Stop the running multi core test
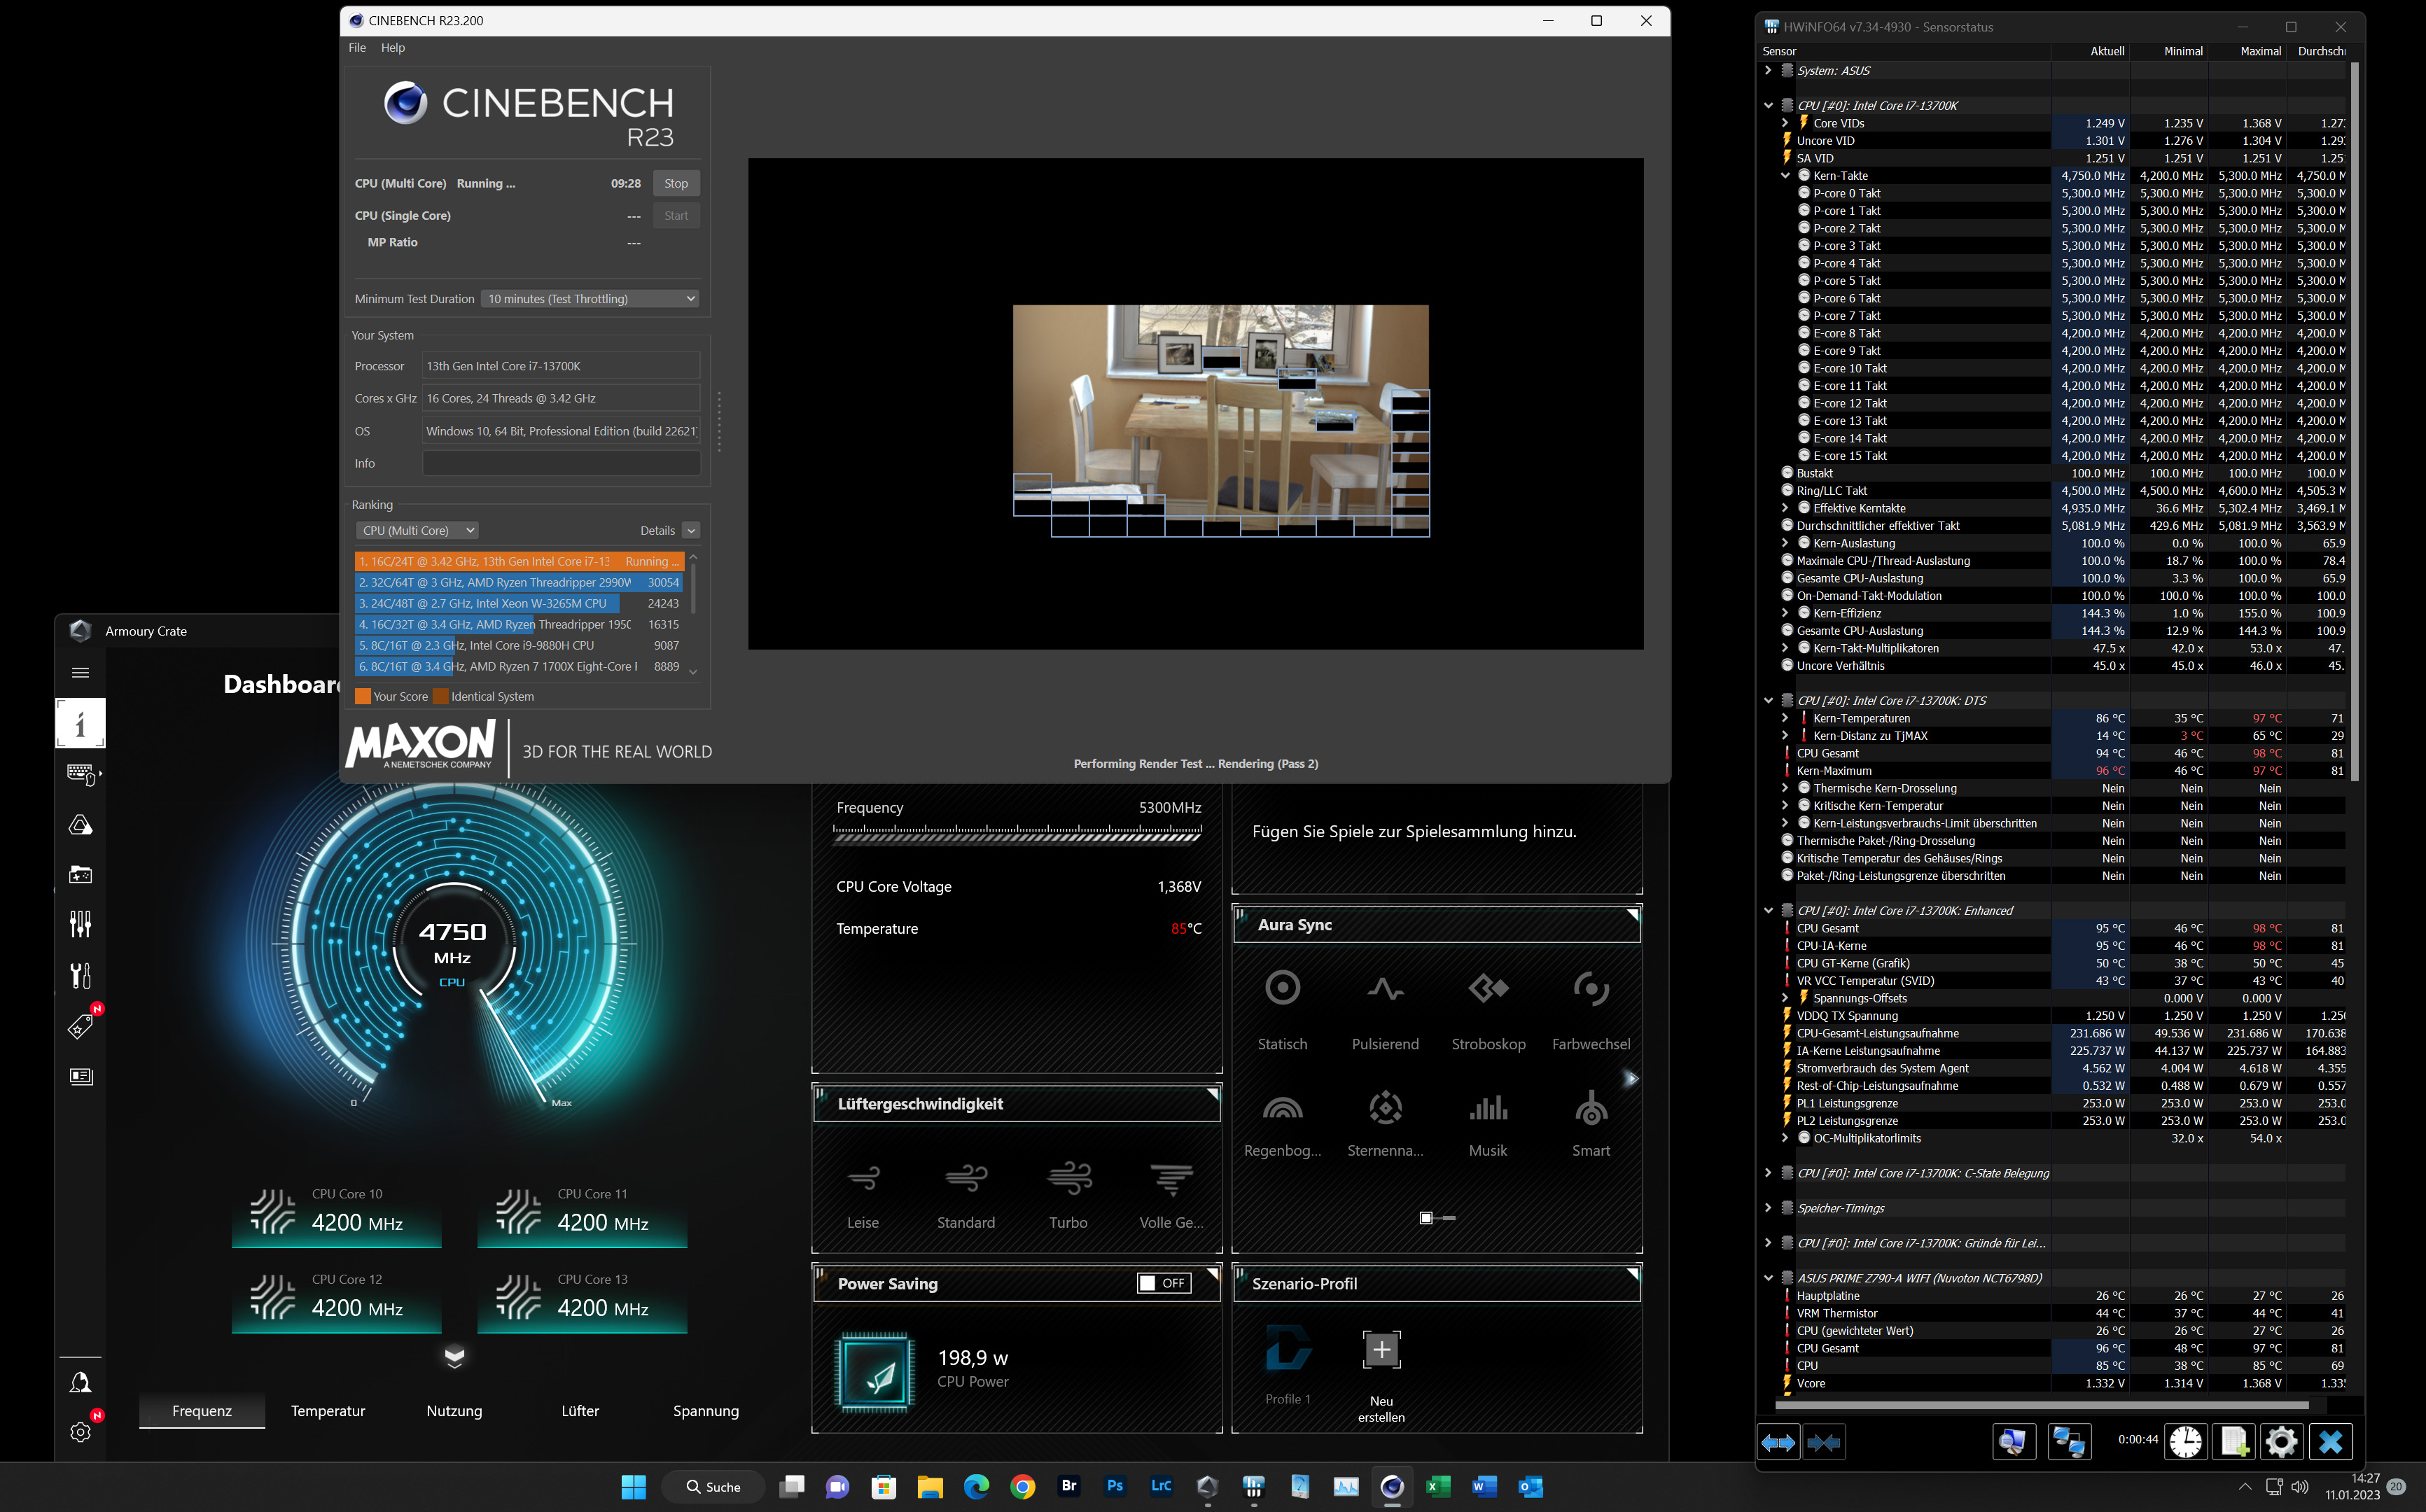The width and height of the screenshot is (2426, 1512). [x=676, y=184]
